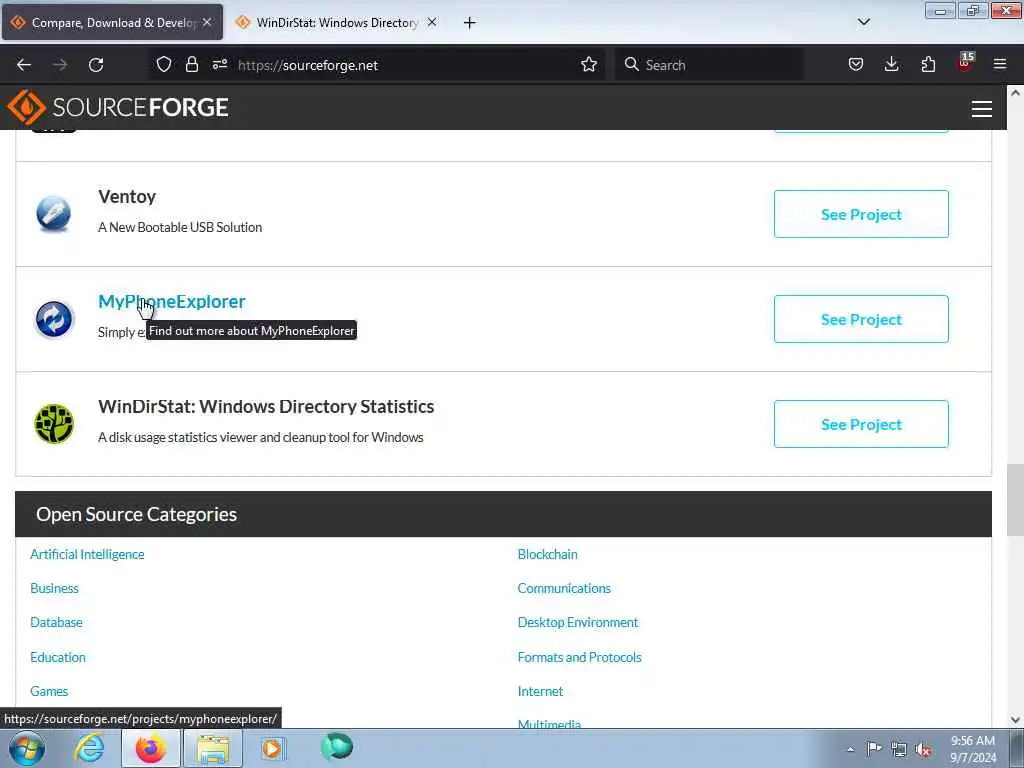Switch to WinDirStat: Windows Directory tab

337,22
